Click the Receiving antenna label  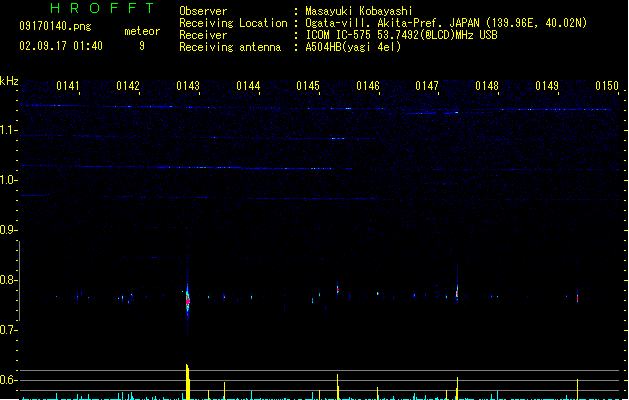pos(230,47)
